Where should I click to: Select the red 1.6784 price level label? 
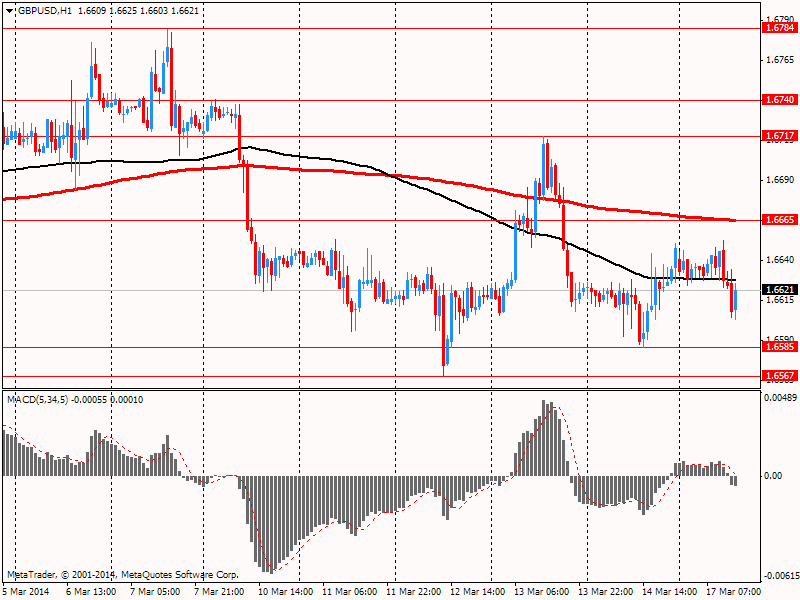click(x=780, y=28)
